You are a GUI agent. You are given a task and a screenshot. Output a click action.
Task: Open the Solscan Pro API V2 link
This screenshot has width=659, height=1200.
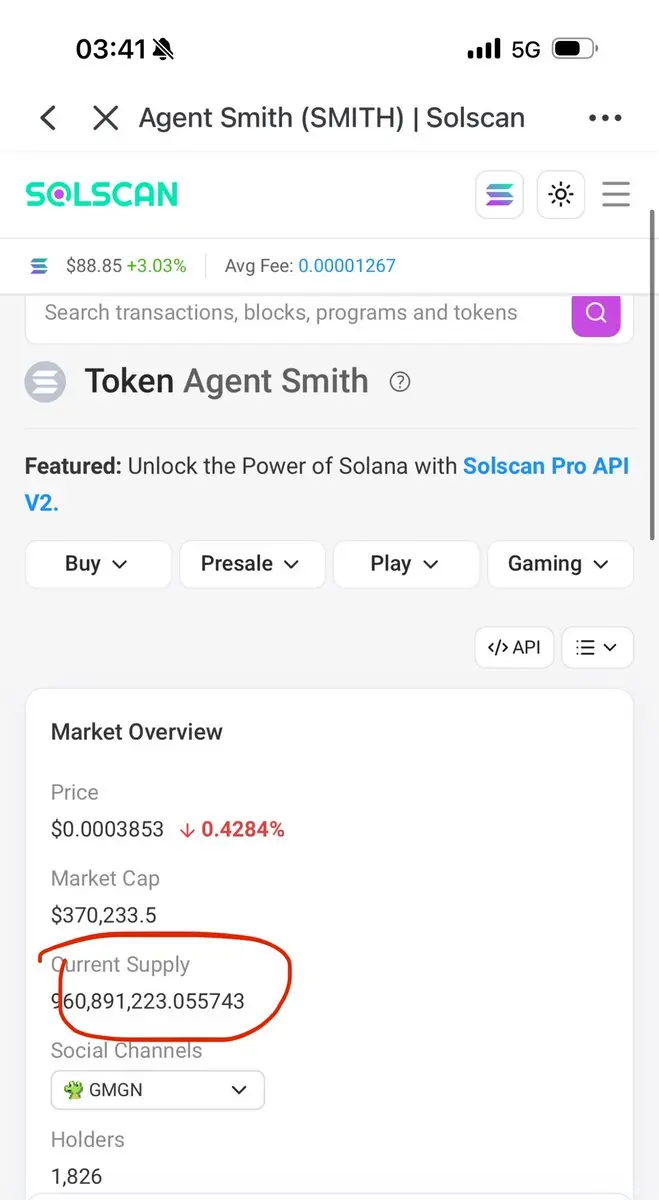327,483
